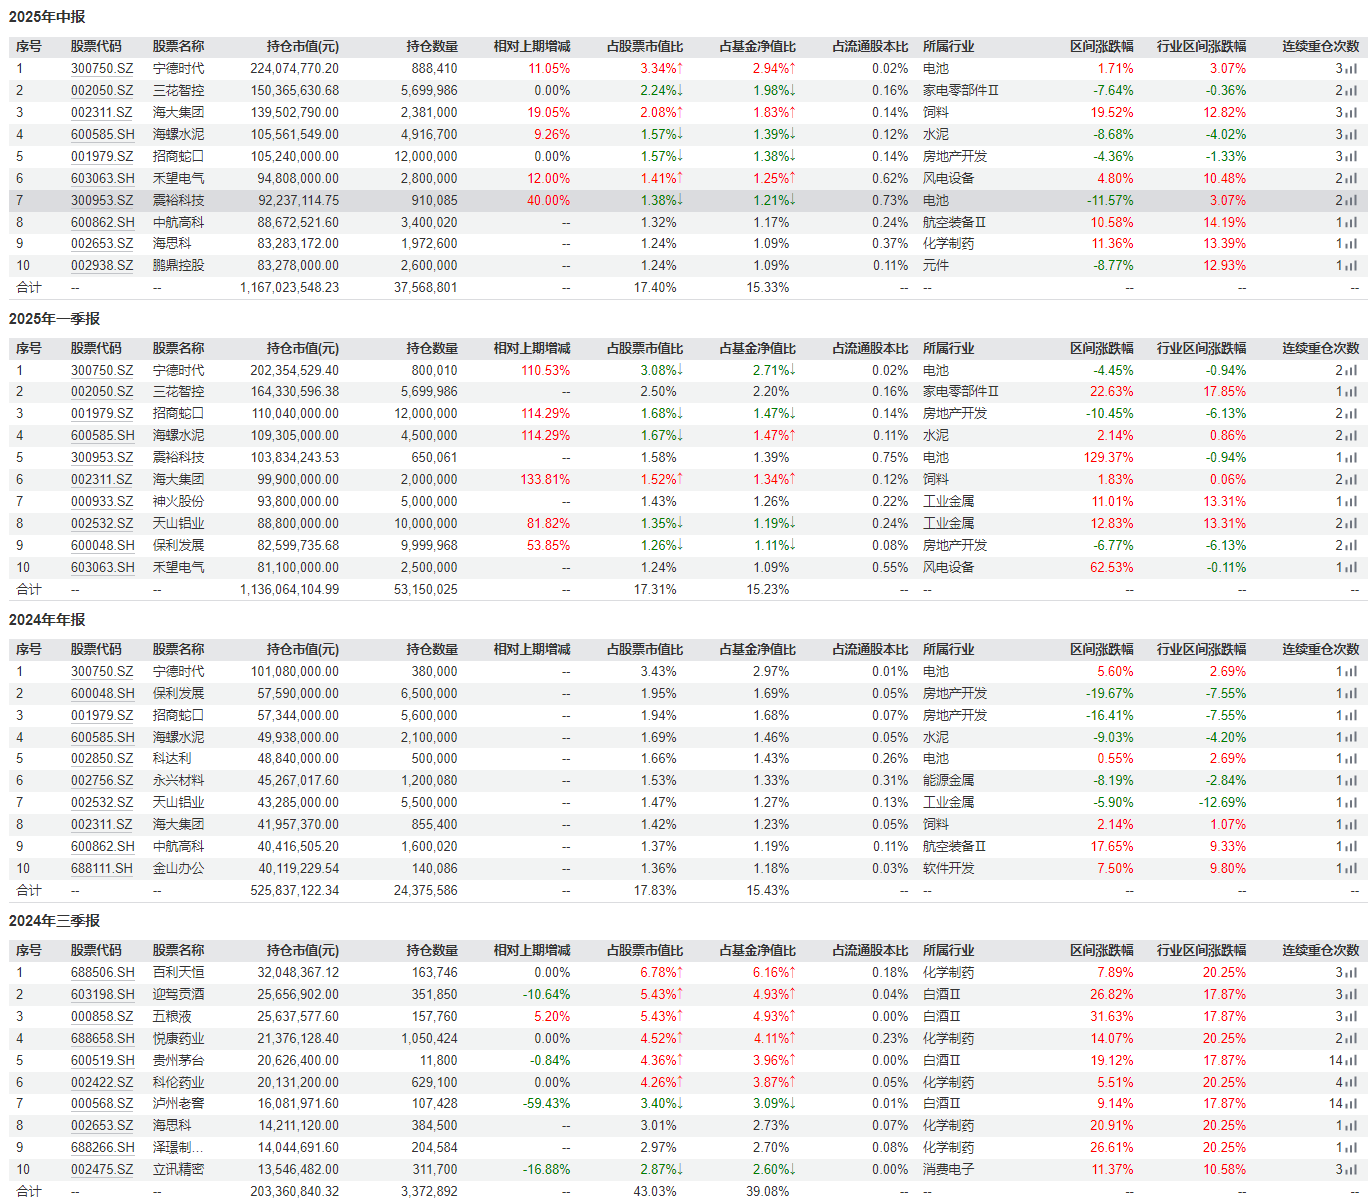Click 天山铝业 bar-chart icon under 2024年年报
1368x1201 pixels.
pyautogui.click(x=1351, y=803)
